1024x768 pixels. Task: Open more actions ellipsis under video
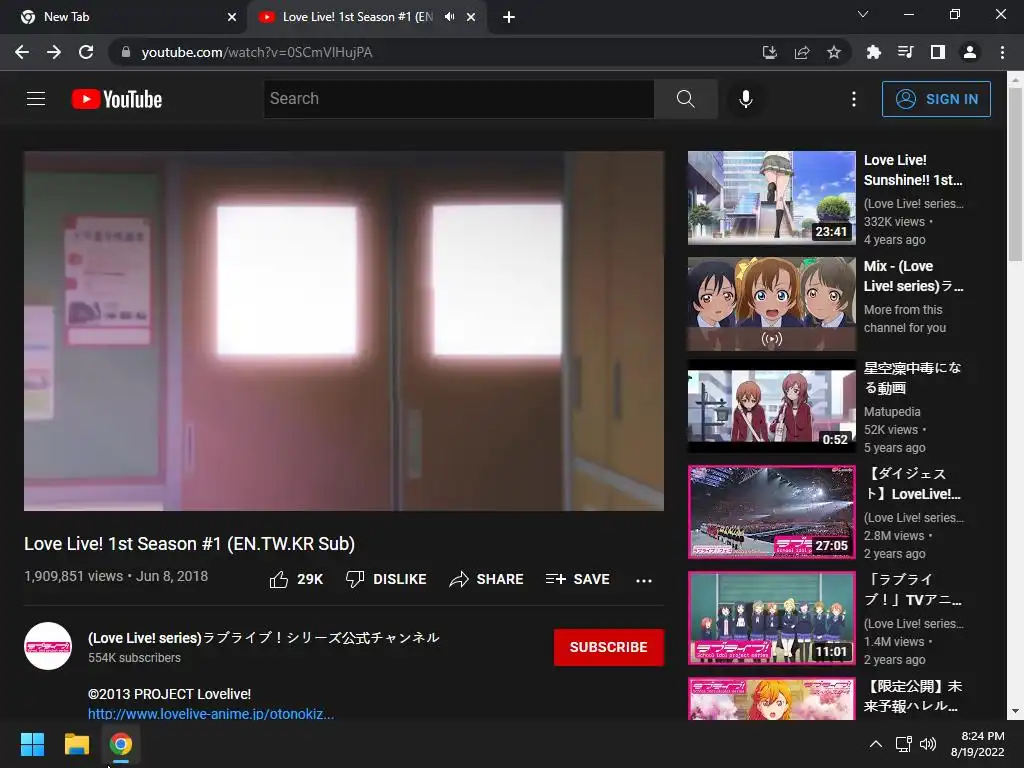click(x=643, y=581)
